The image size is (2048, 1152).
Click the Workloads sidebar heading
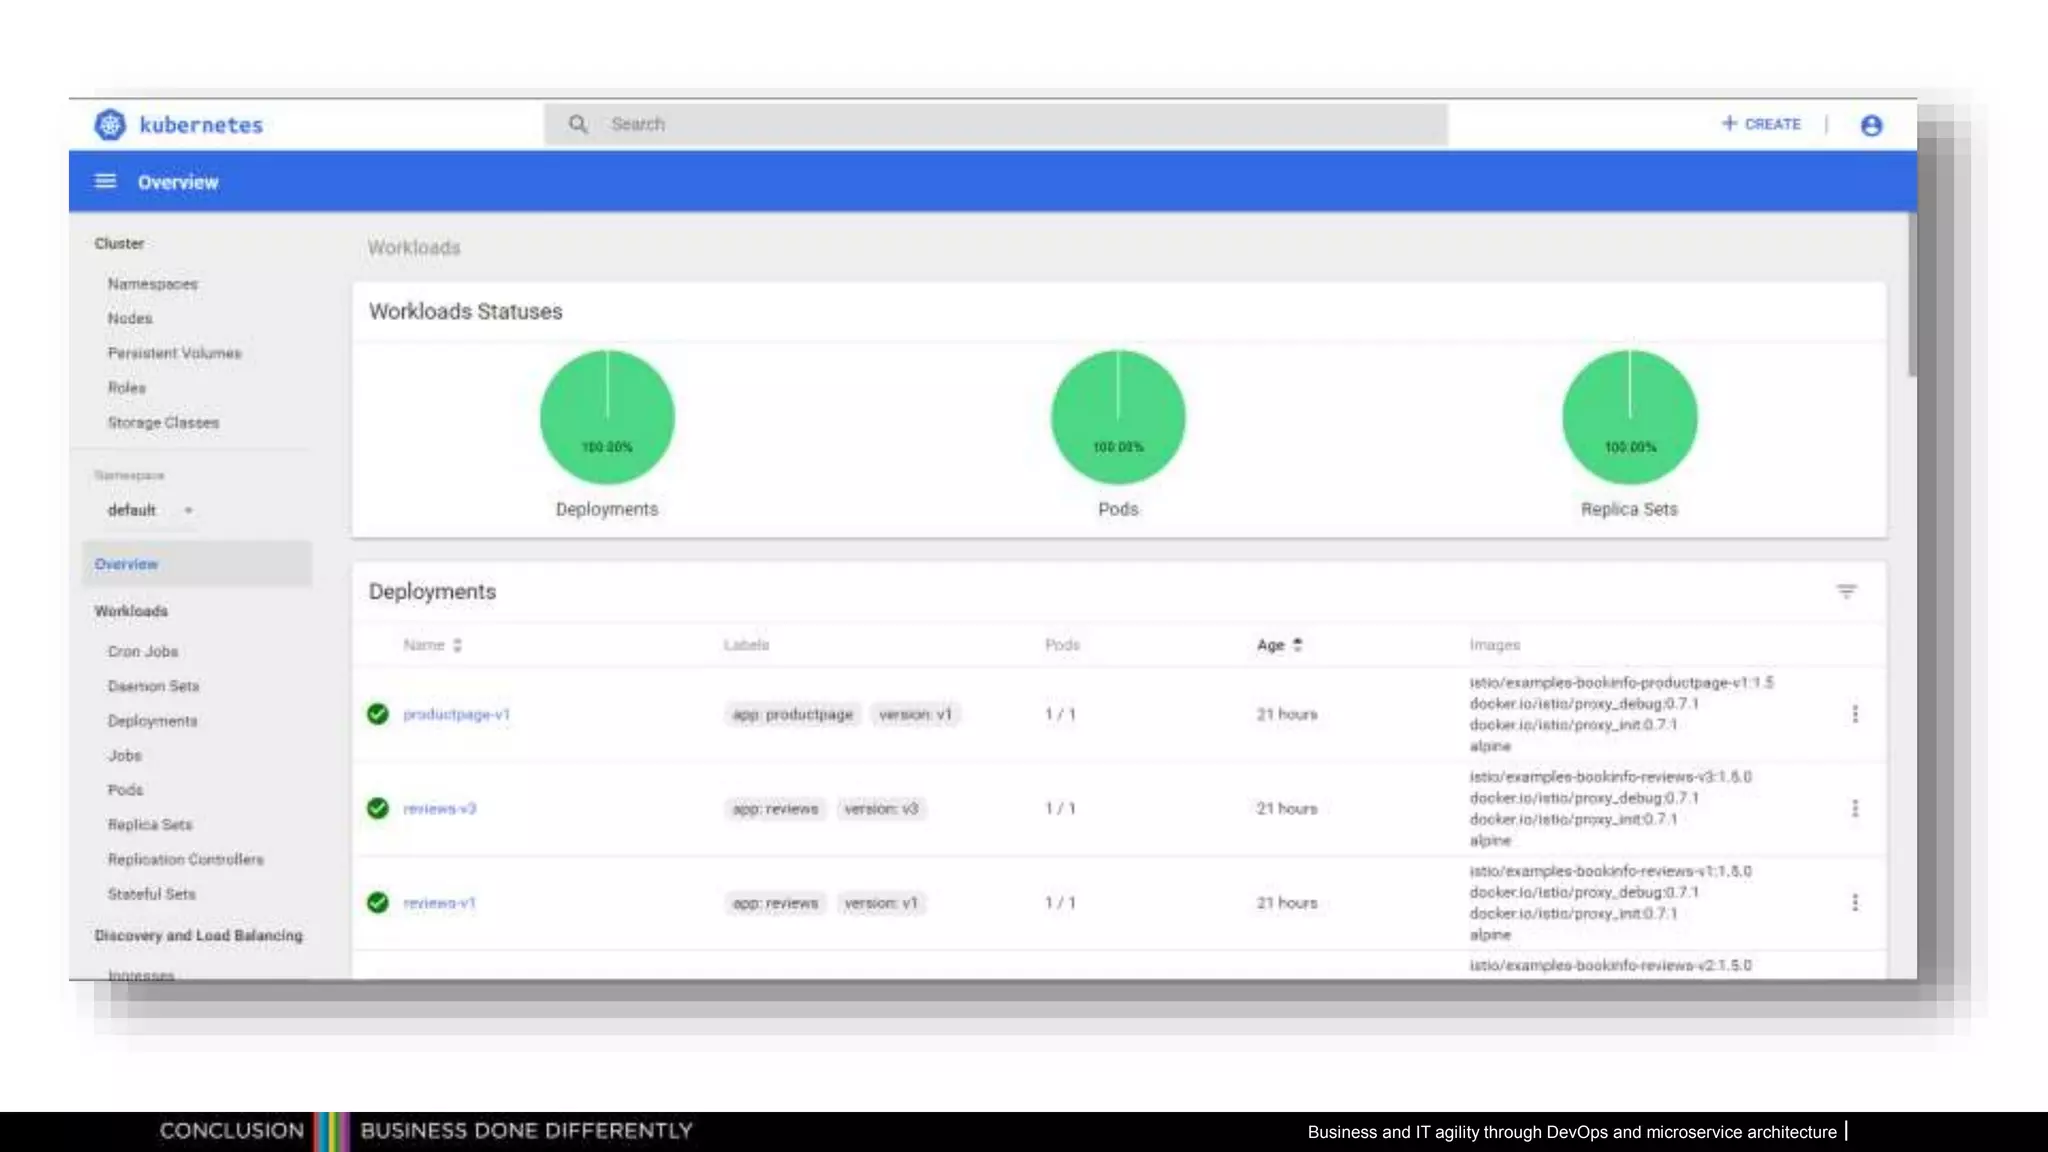(x=131, y=611)
